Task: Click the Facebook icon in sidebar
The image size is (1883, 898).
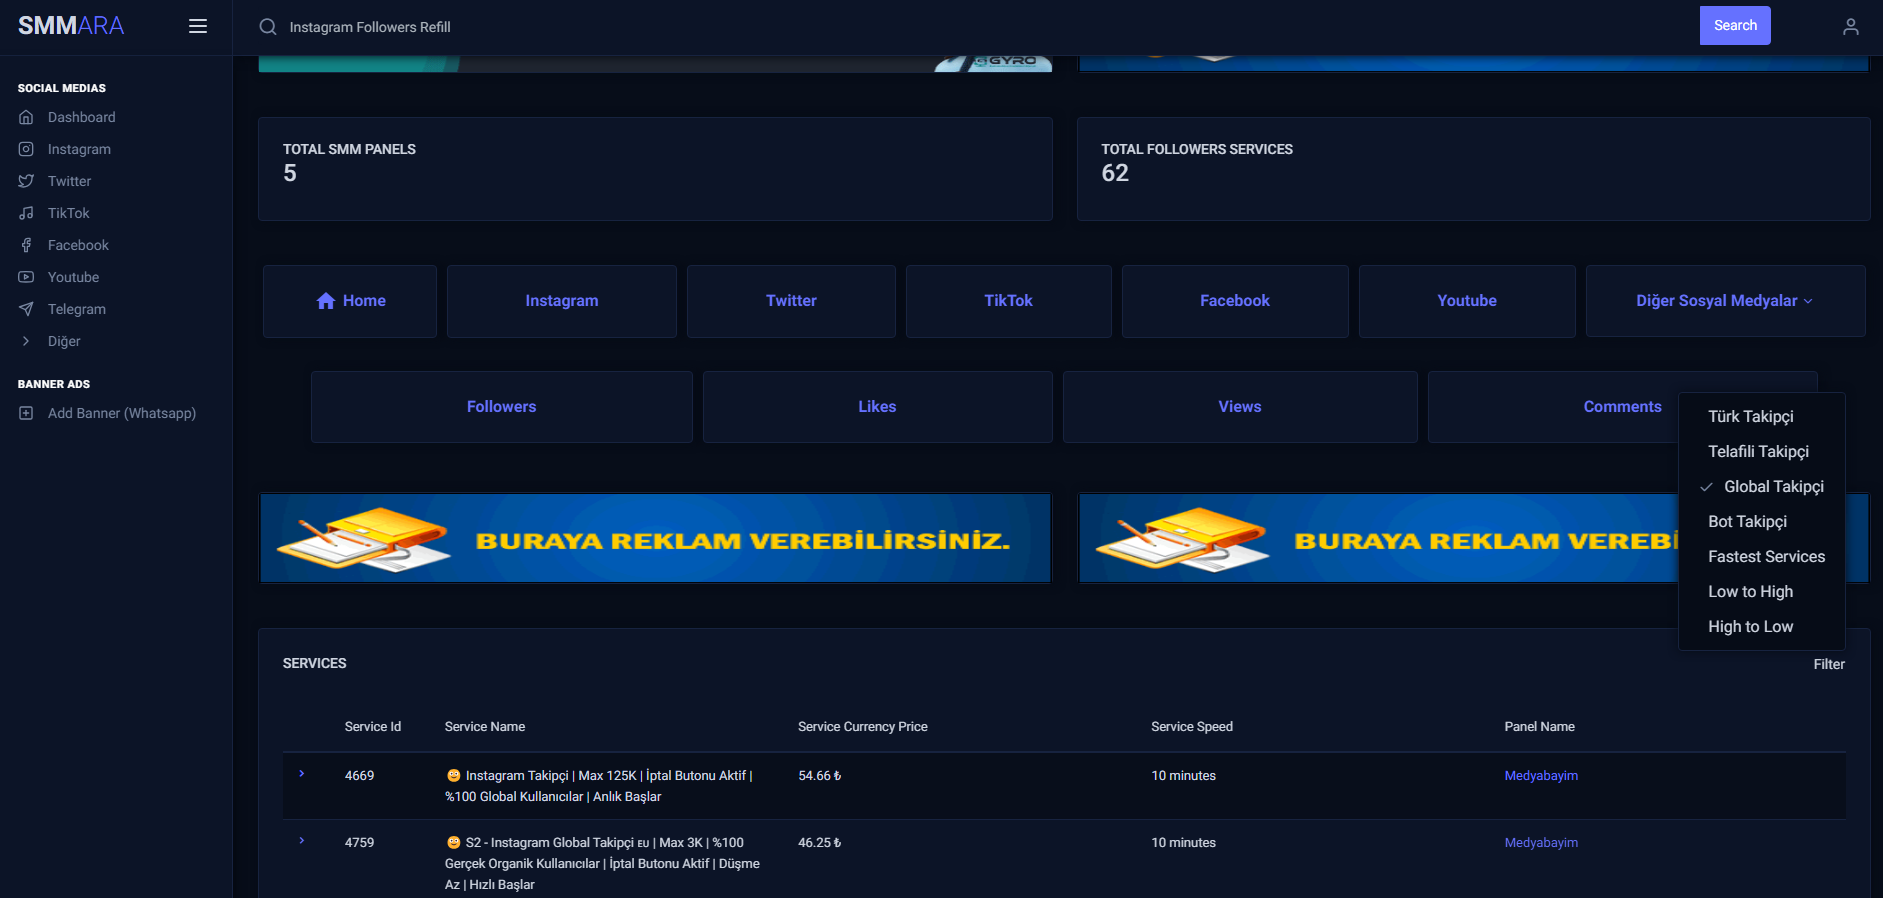Action: pyautogui.click(x=26, y=245)
